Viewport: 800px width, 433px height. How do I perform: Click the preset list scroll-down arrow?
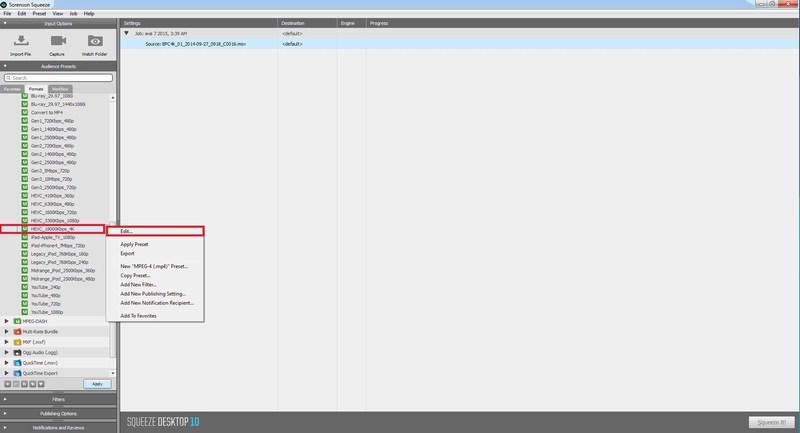tap(113, 373)
